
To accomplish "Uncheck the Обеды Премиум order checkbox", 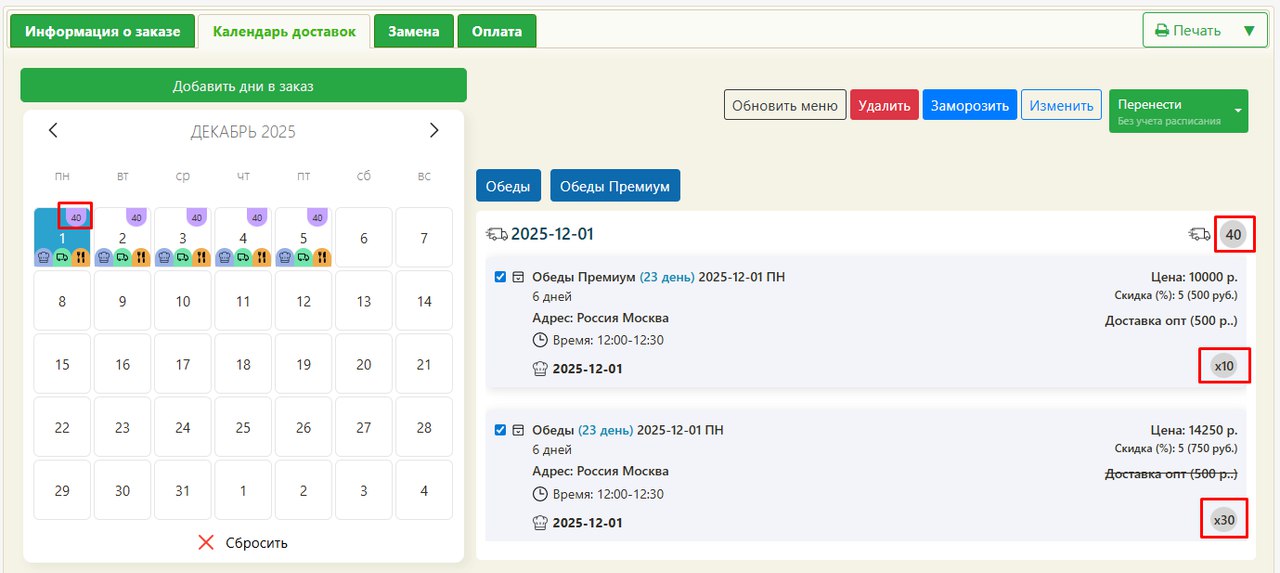I will coord(501,277).
